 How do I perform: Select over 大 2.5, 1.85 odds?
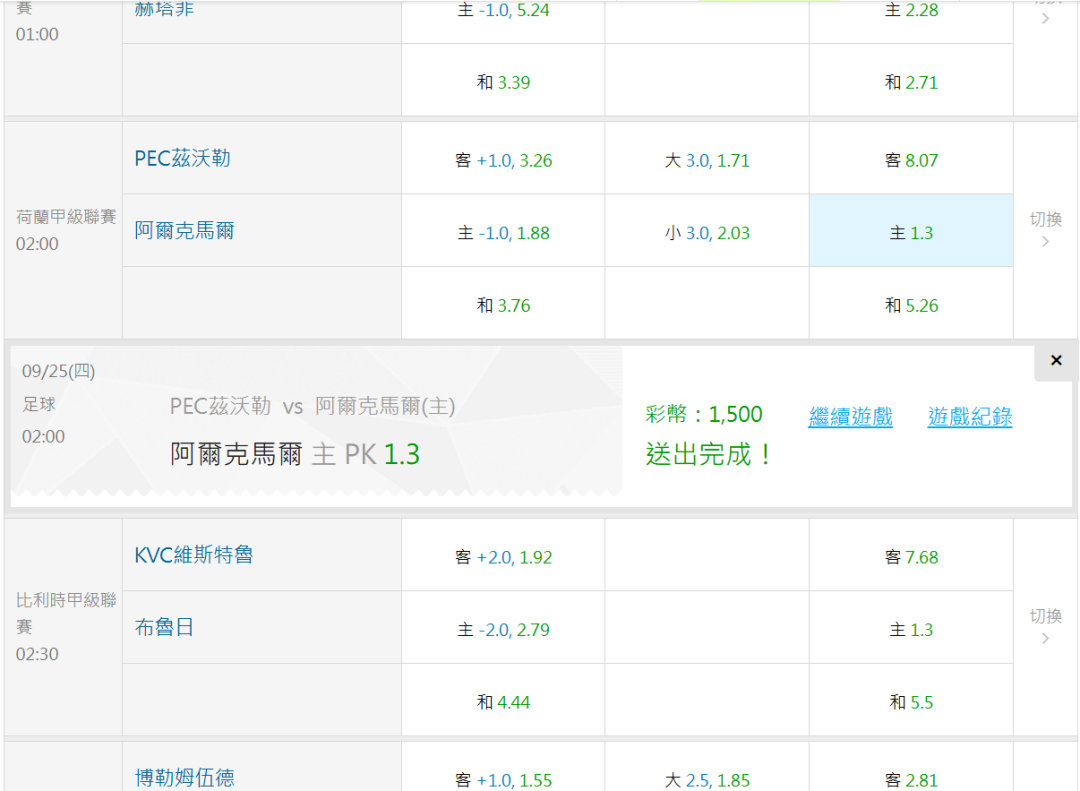(x=707, y=779)
